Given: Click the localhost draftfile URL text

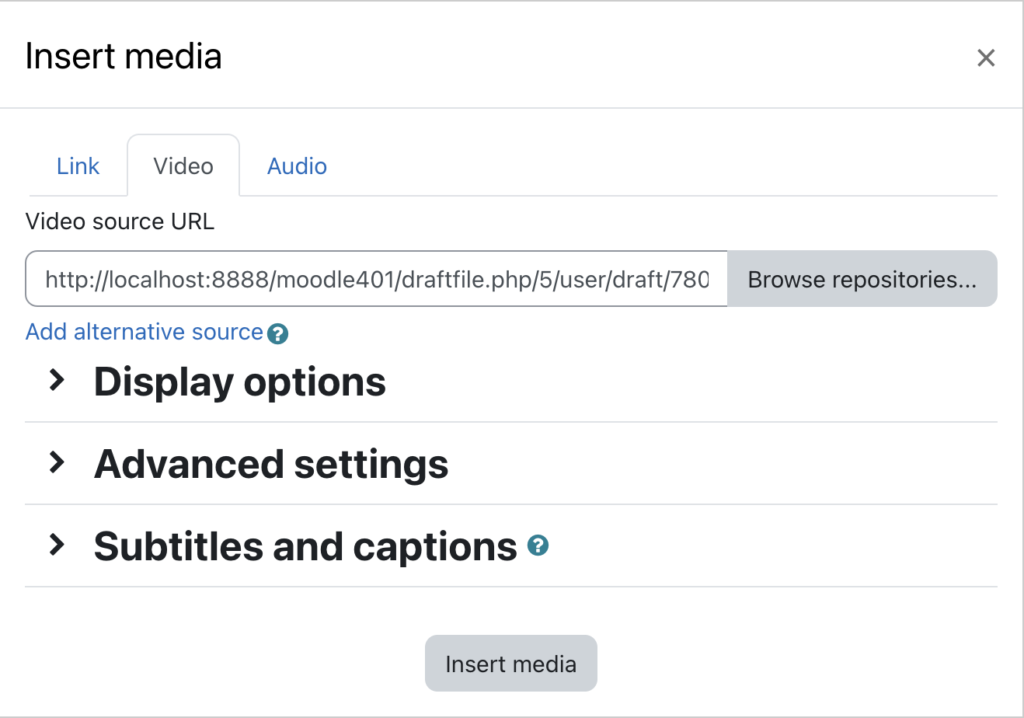Looking at the screenshot, I should (x=377, y=280).
